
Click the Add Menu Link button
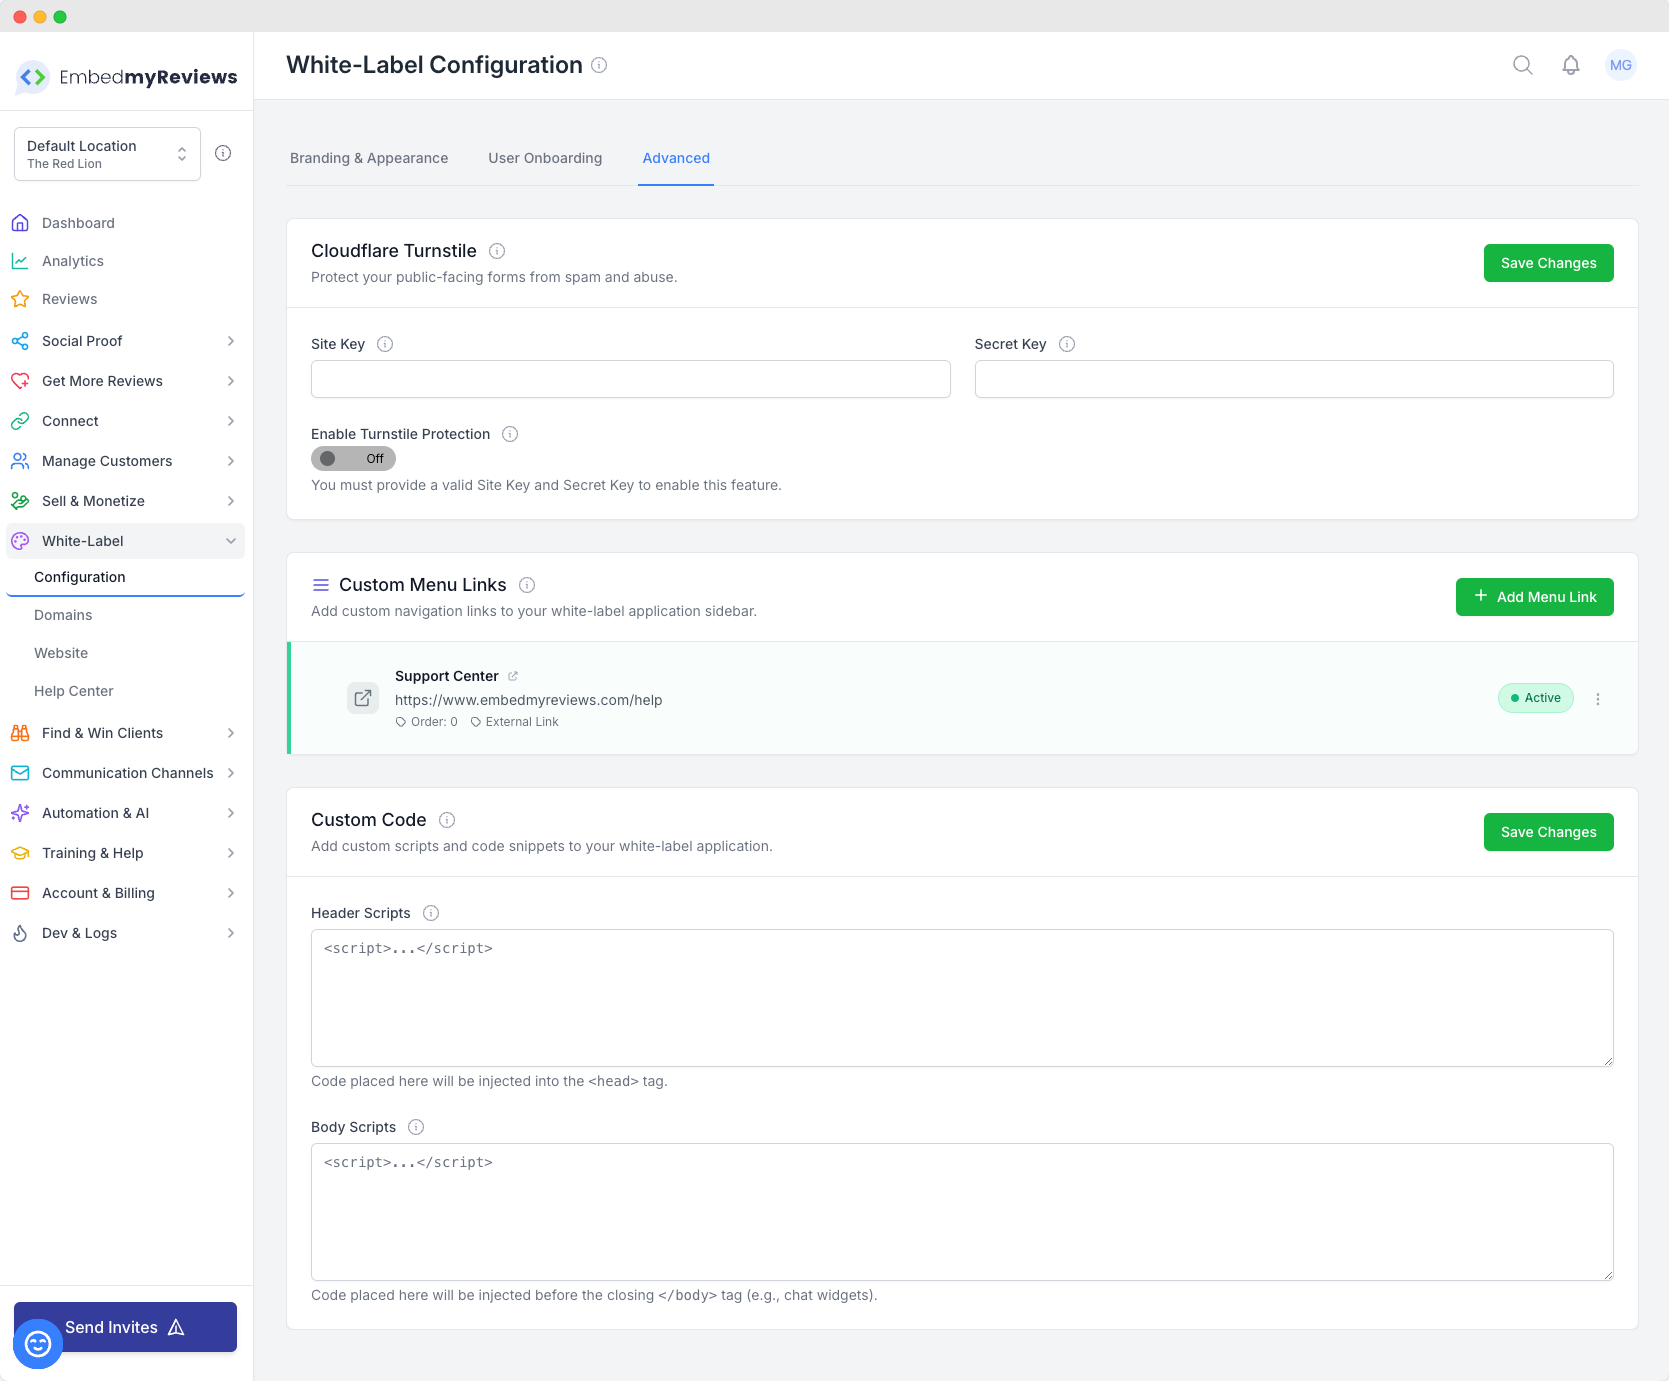[x=1534, y=597]
